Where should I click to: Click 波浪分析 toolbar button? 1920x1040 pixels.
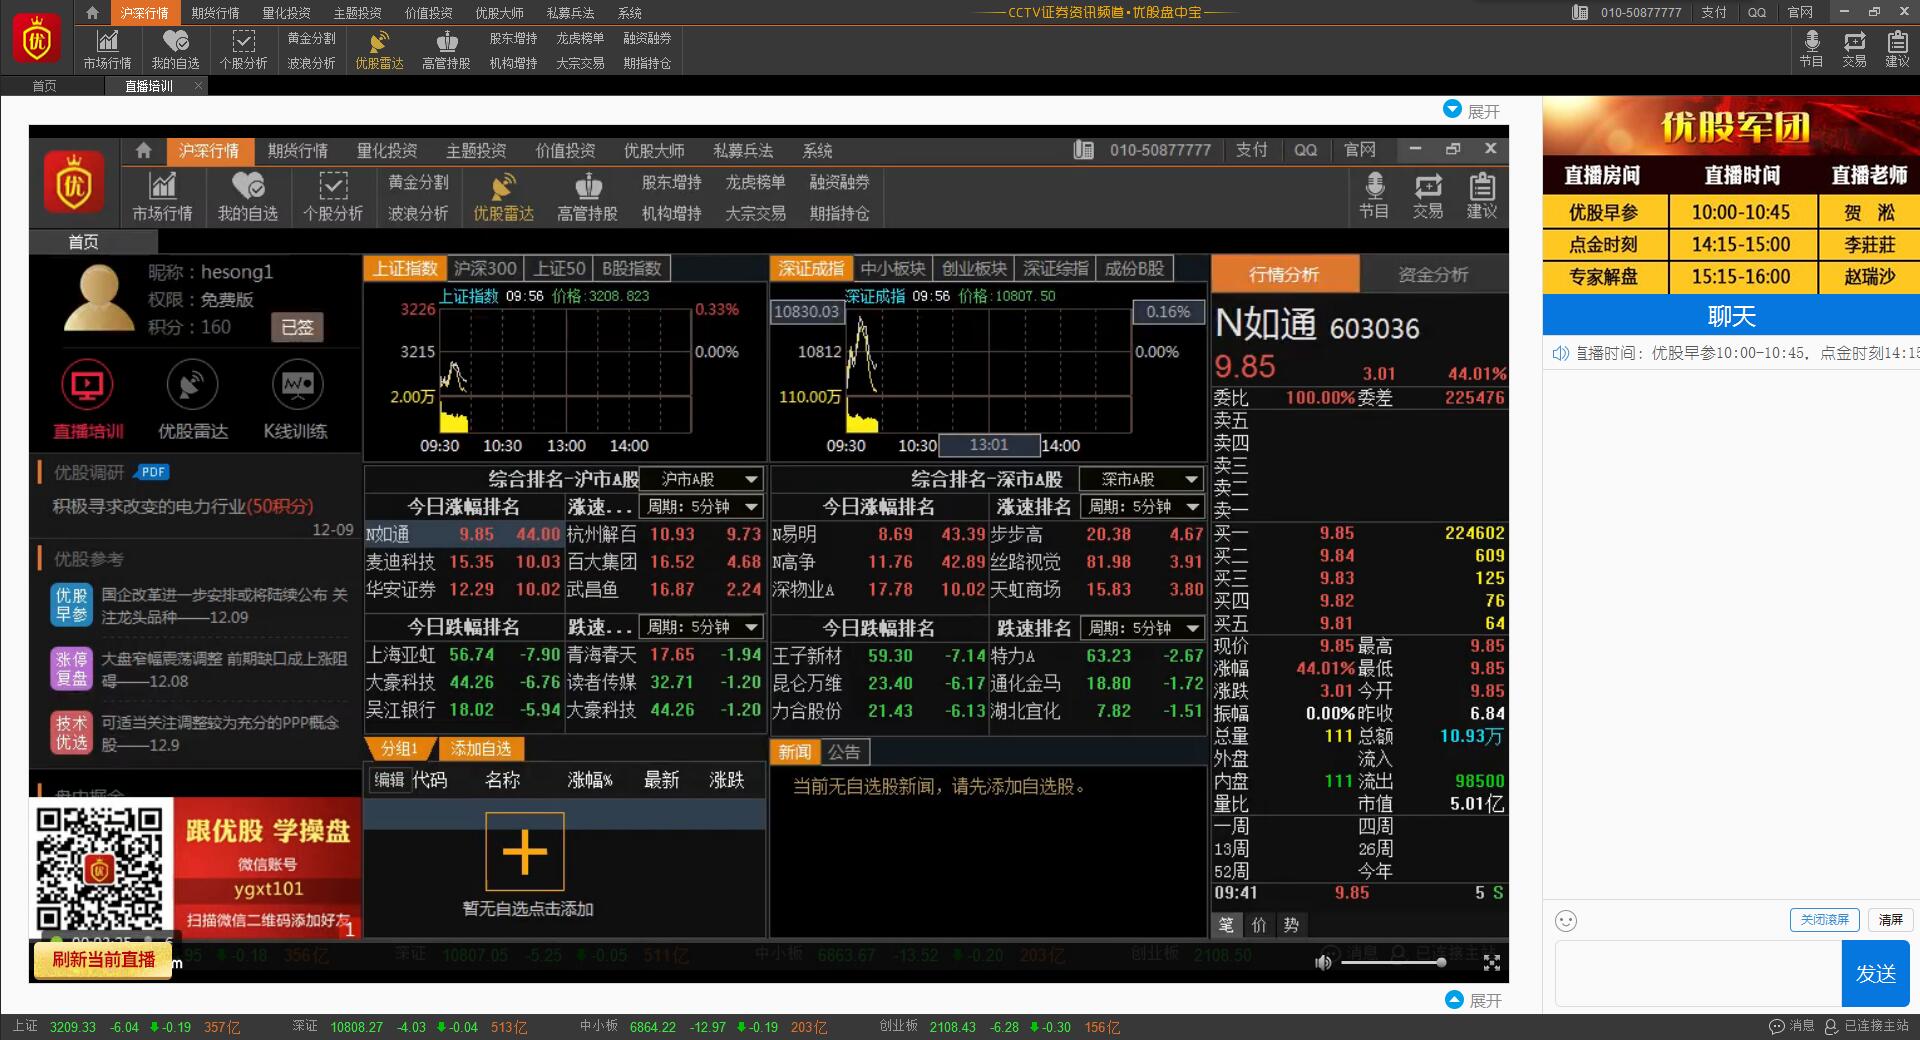(311, 63)
